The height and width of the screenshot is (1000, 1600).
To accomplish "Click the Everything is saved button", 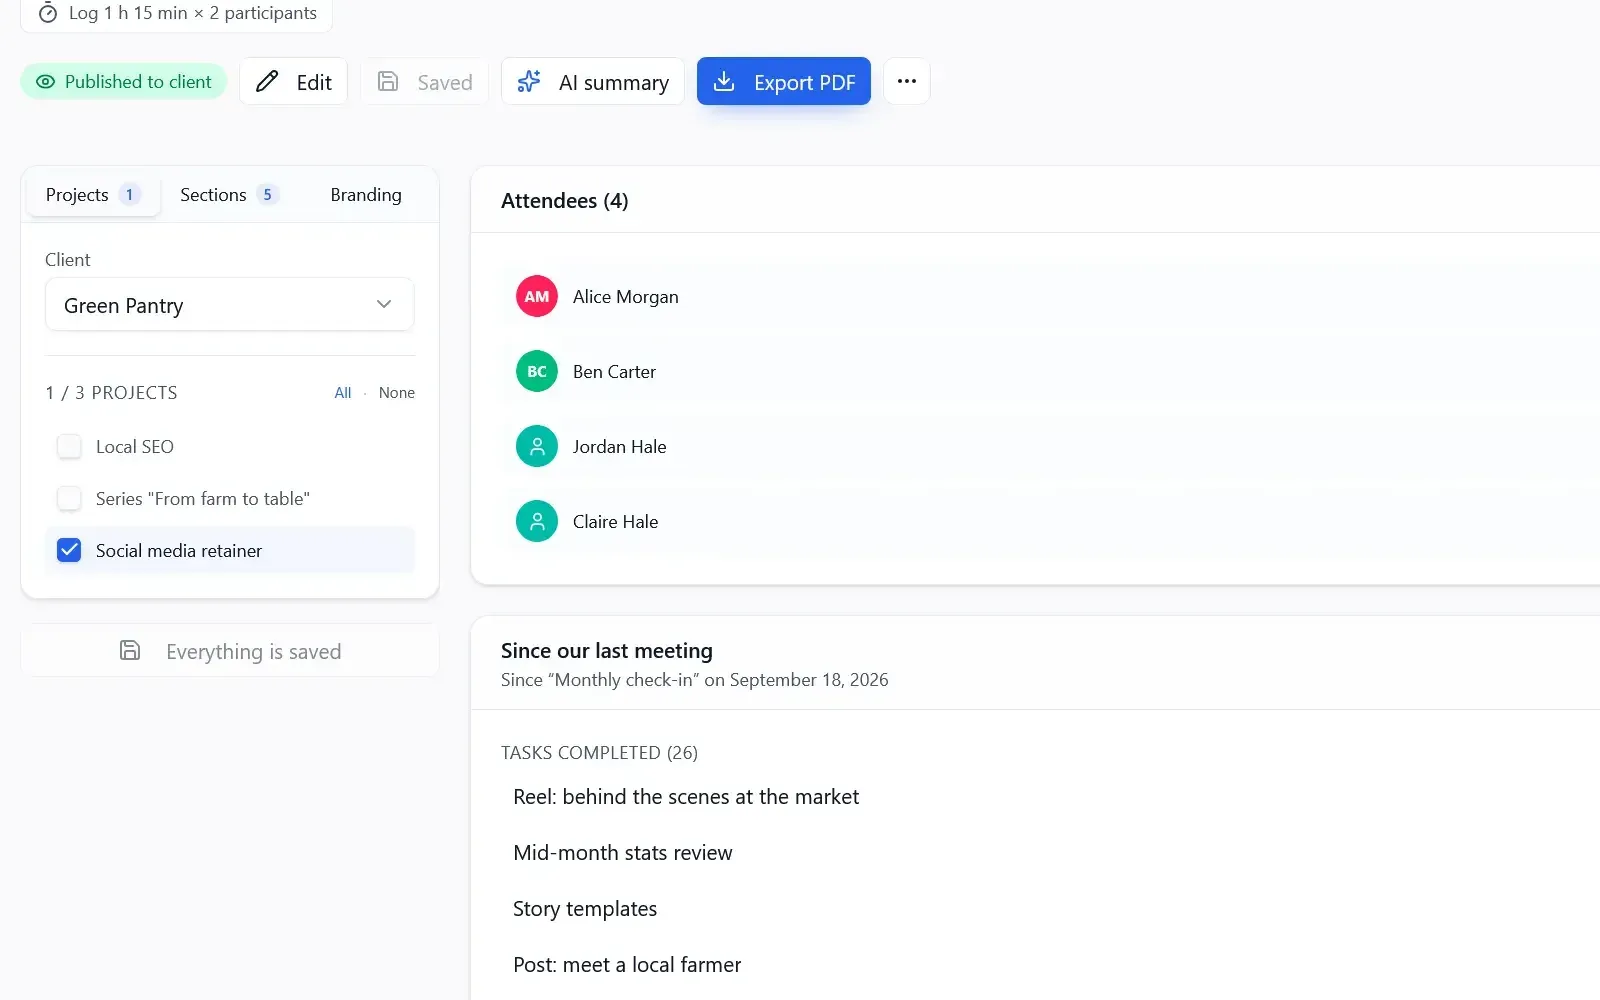I will click(x=230, y=651).
